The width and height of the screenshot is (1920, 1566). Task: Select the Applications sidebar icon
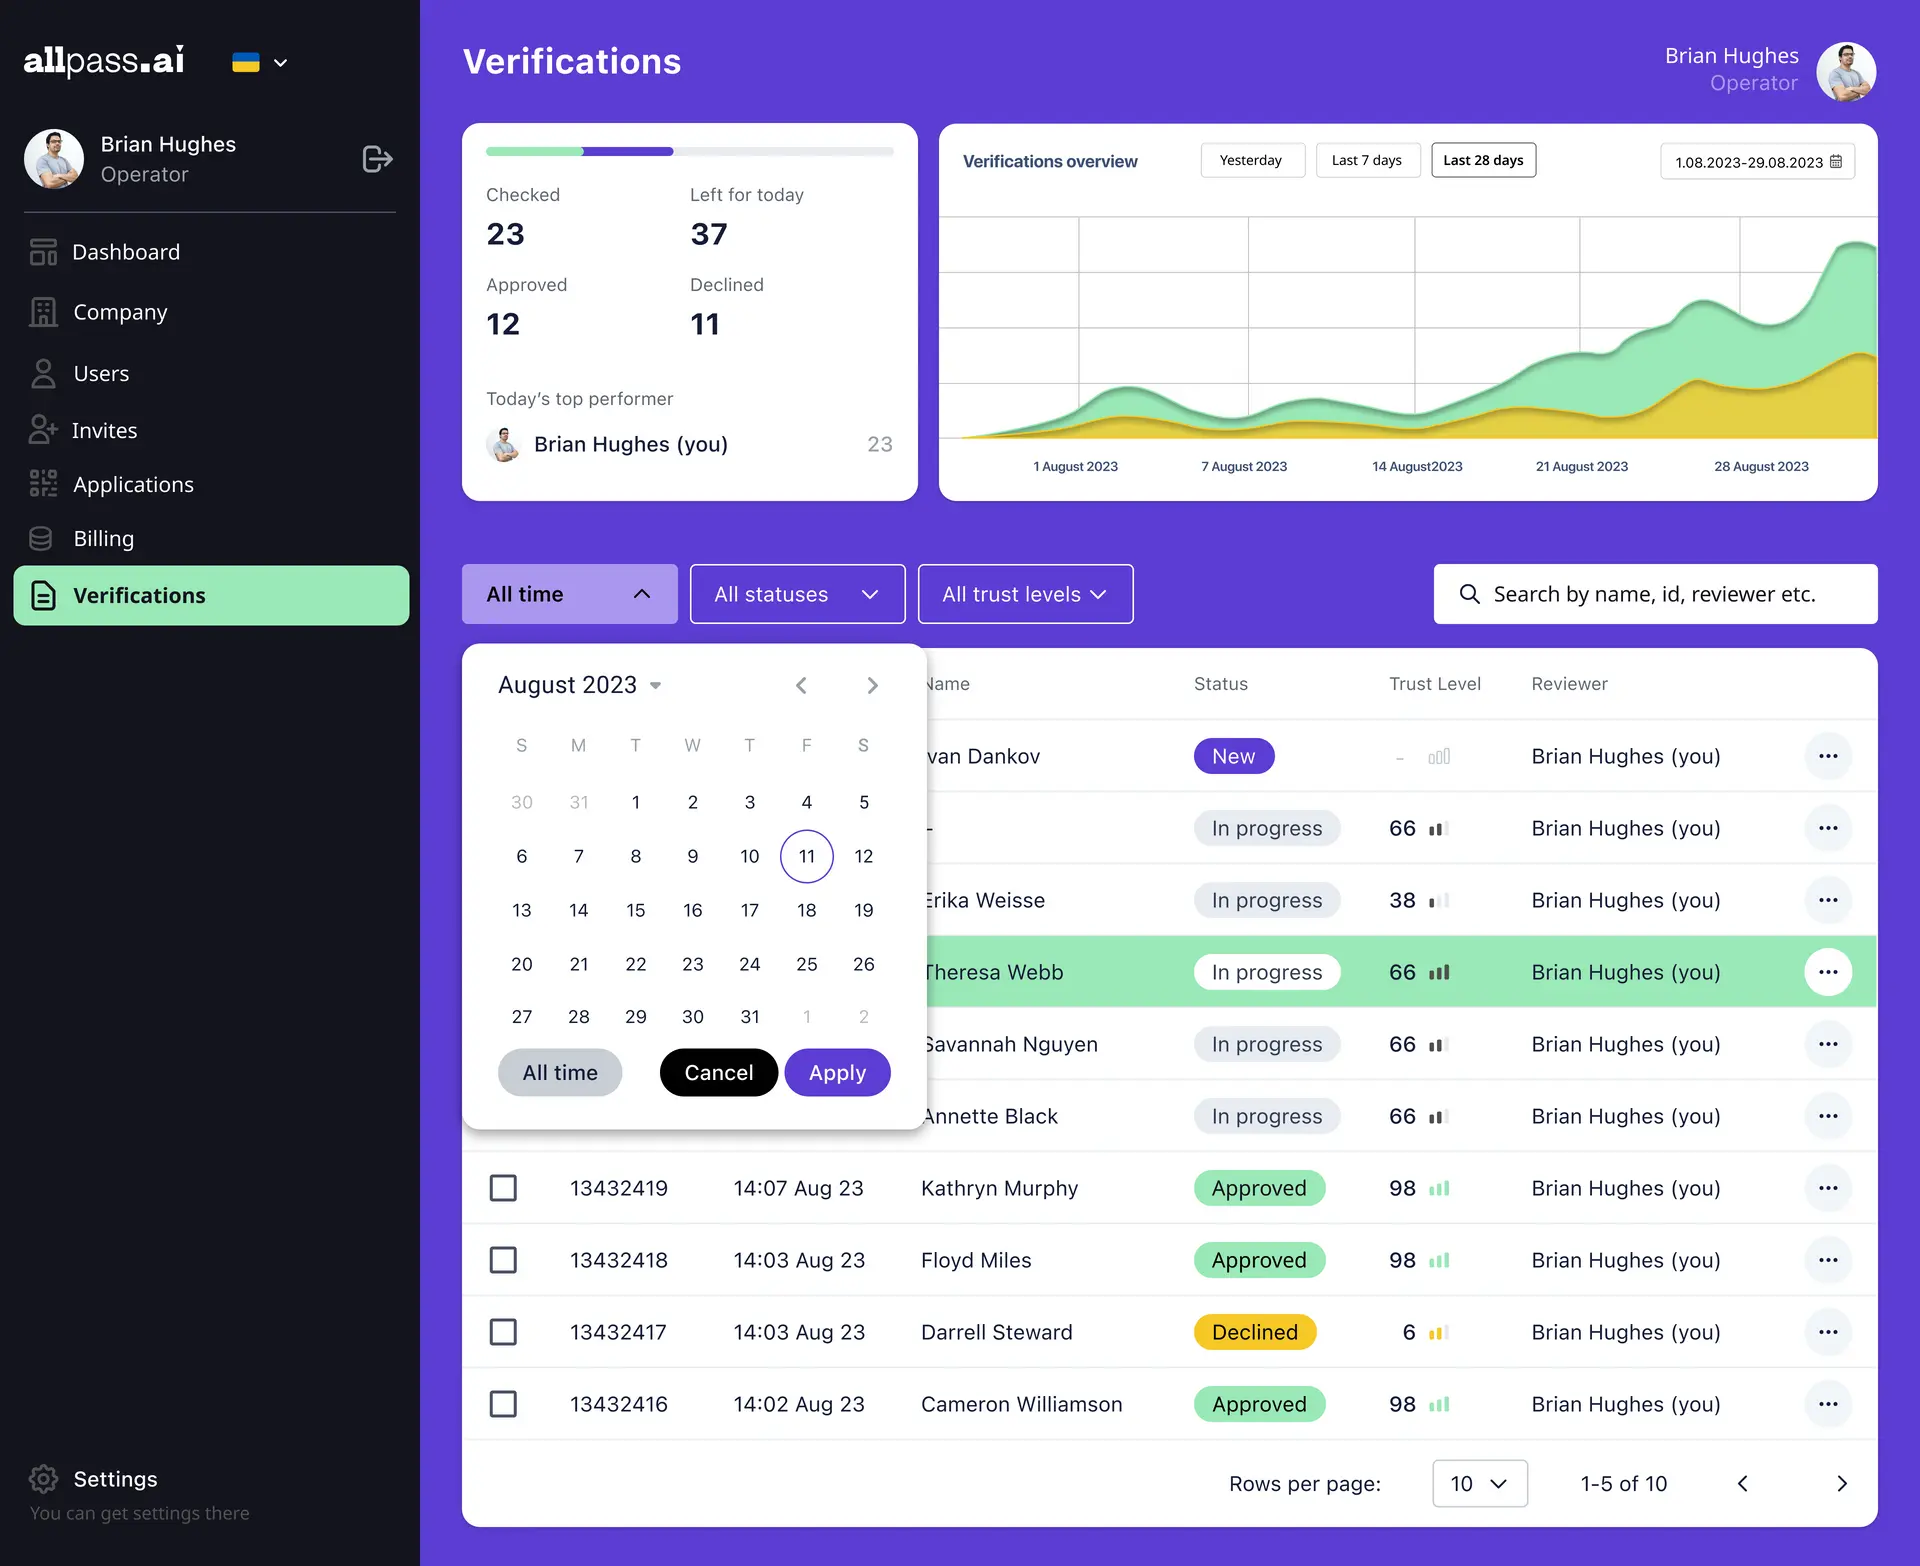pos(42,483)
